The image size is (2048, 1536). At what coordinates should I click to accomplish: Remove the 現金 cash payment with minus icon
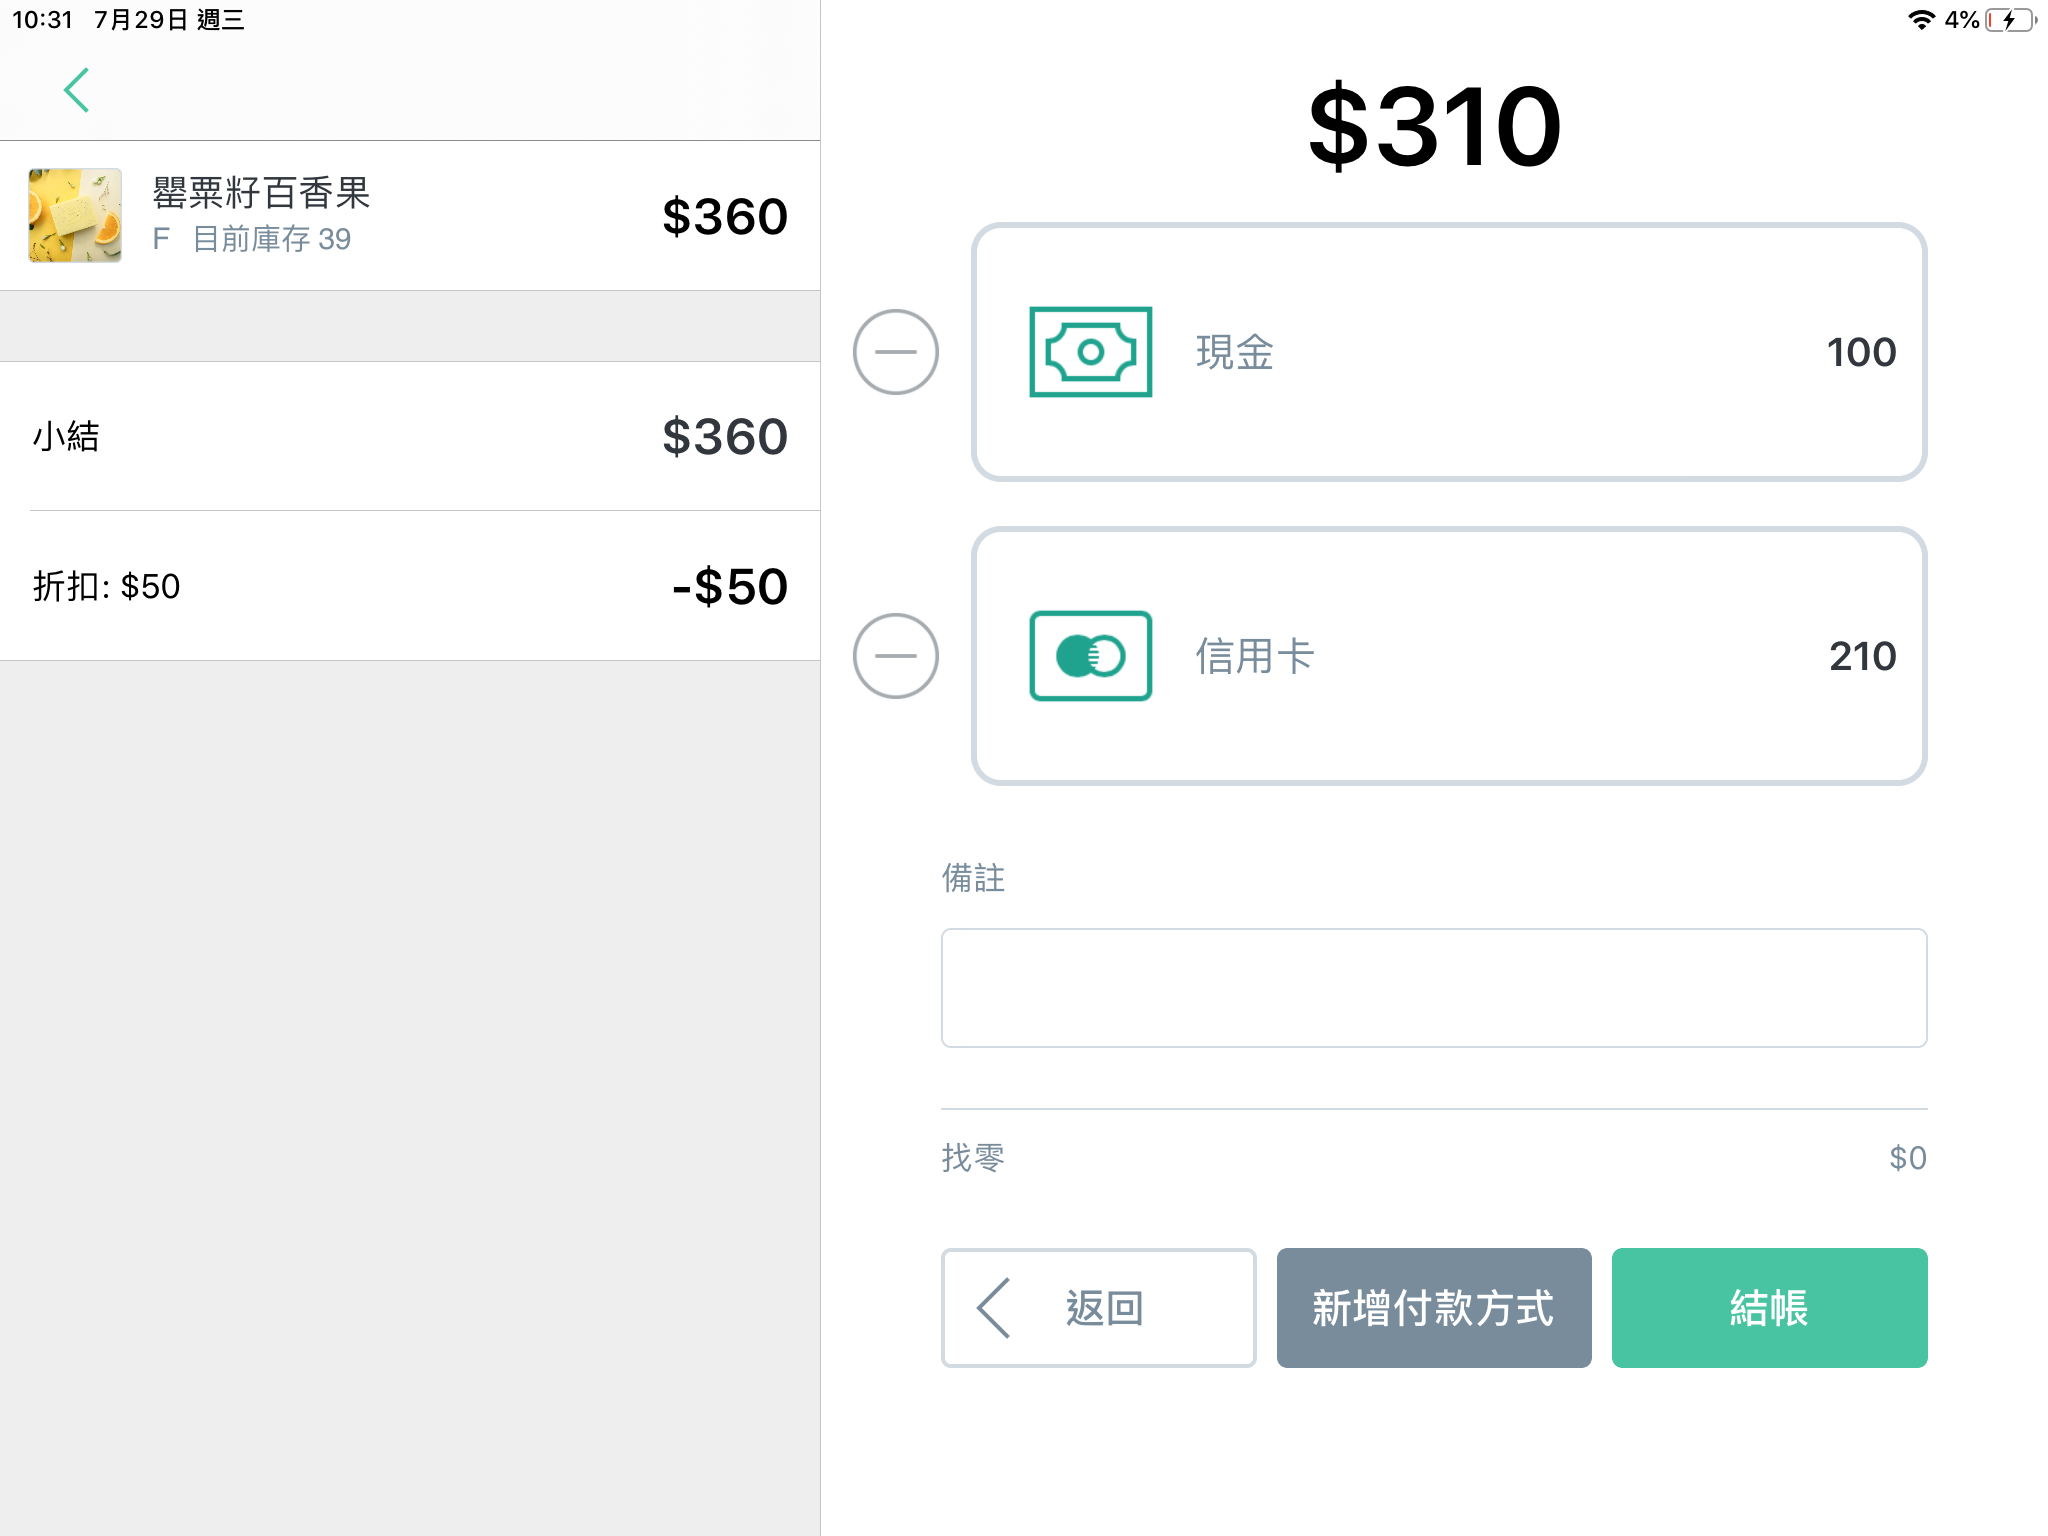[895, 352]
